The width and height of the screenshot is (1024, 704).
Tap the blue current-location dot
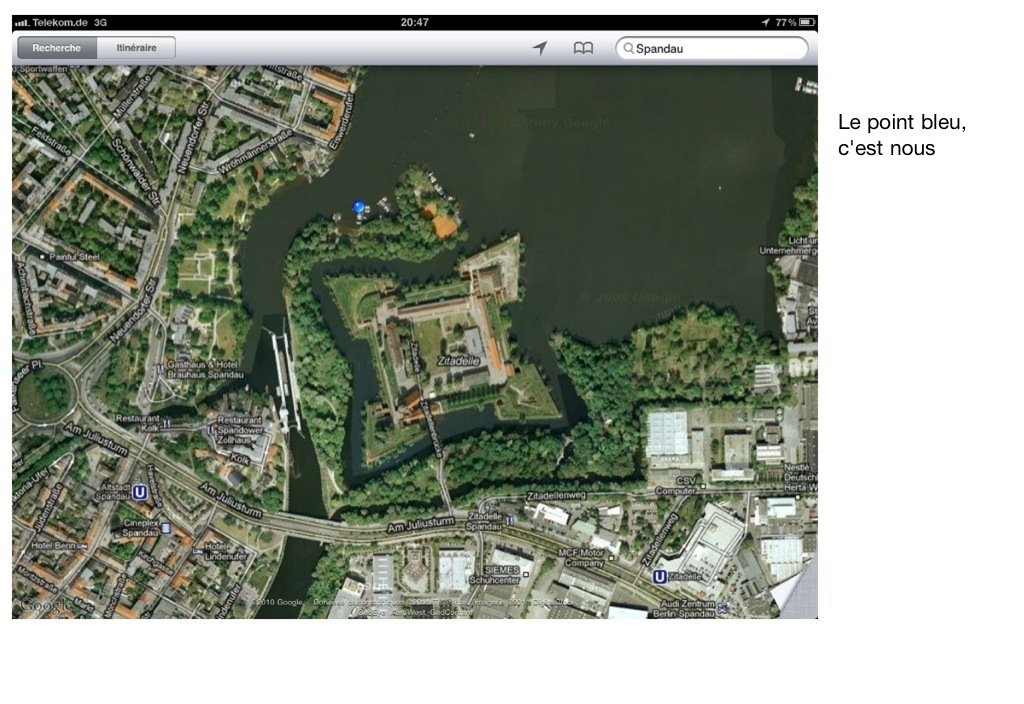pos(359,207)
